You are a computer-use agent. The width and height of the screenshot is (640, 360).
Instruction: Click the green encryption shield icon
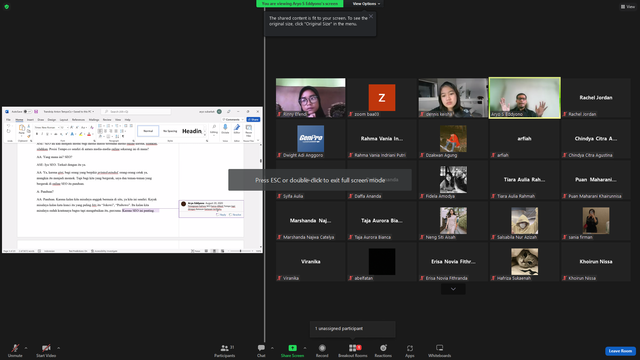tap(7, 7)
